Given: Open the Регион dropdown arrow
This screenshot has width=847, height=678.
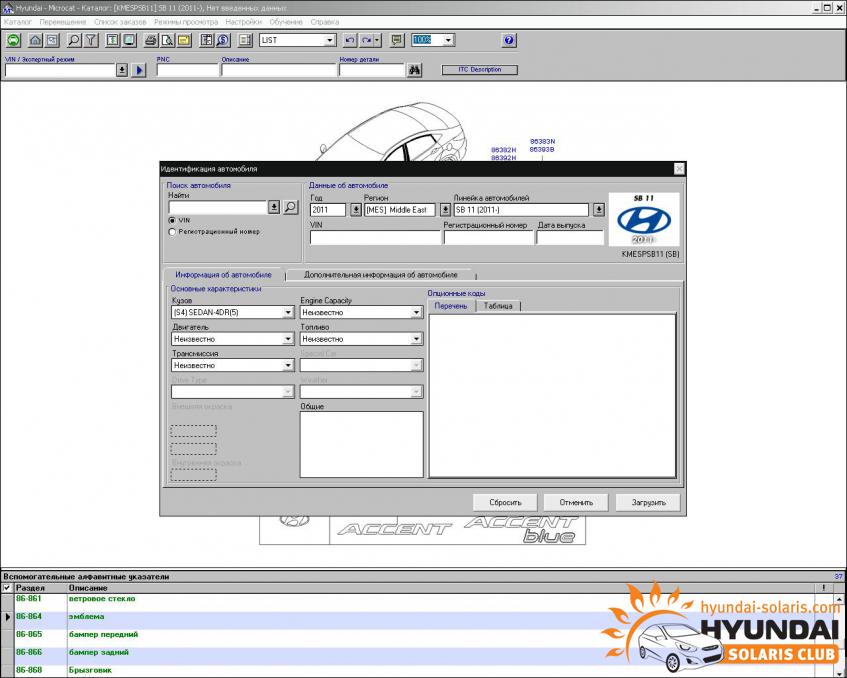Looking at the screenshot, I should coord(445,210).
